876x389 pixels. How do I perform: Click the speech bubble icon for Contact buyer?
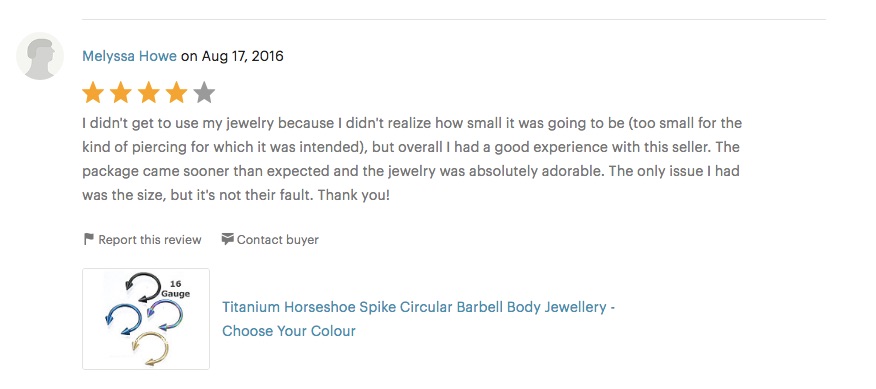227,240
